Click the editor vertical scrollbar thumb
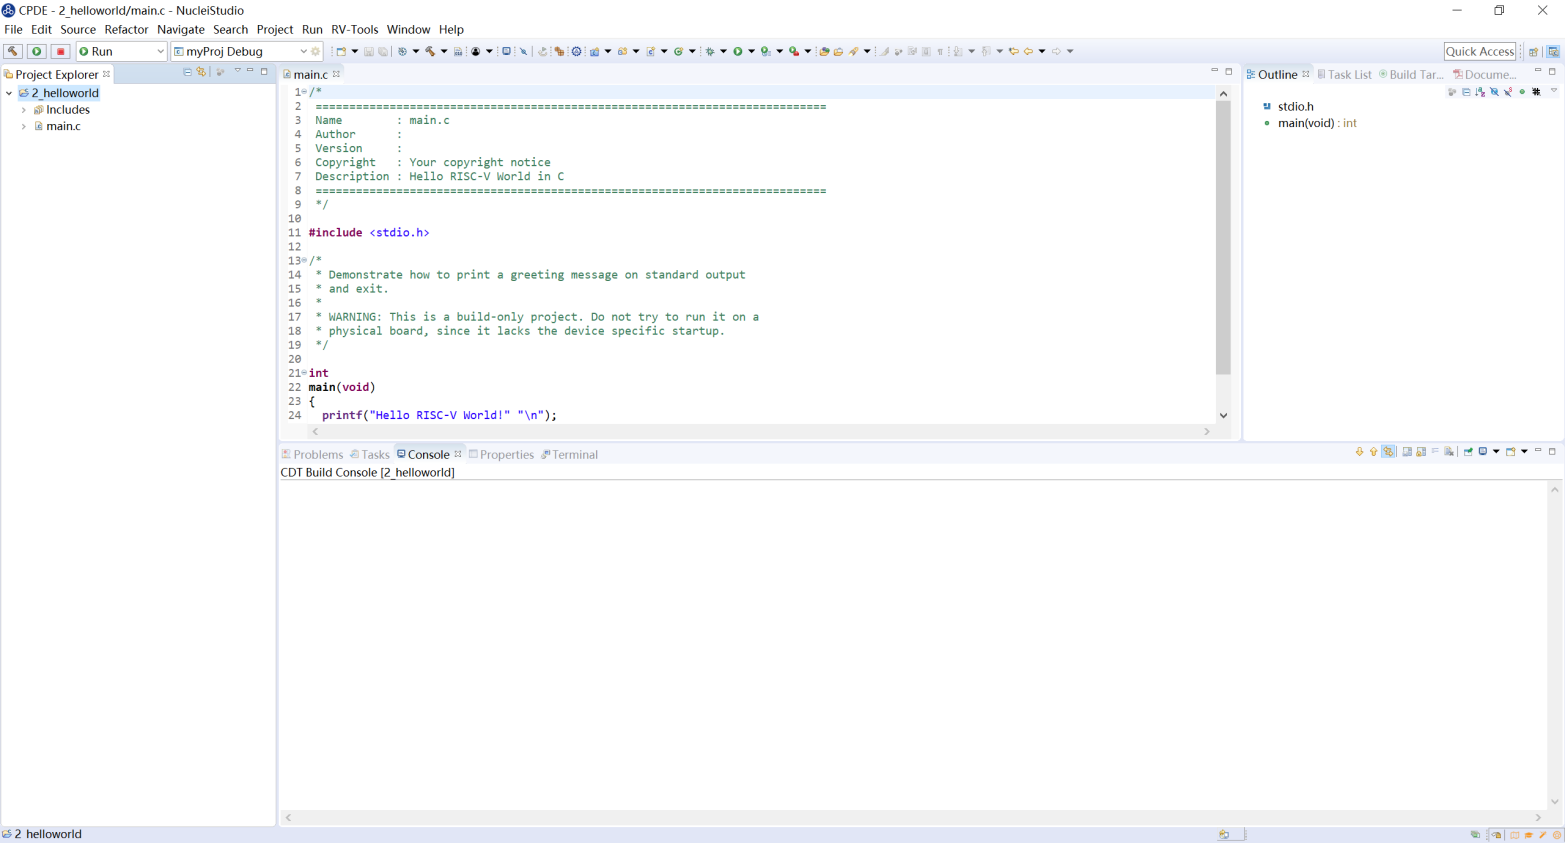 [1223, 238]
